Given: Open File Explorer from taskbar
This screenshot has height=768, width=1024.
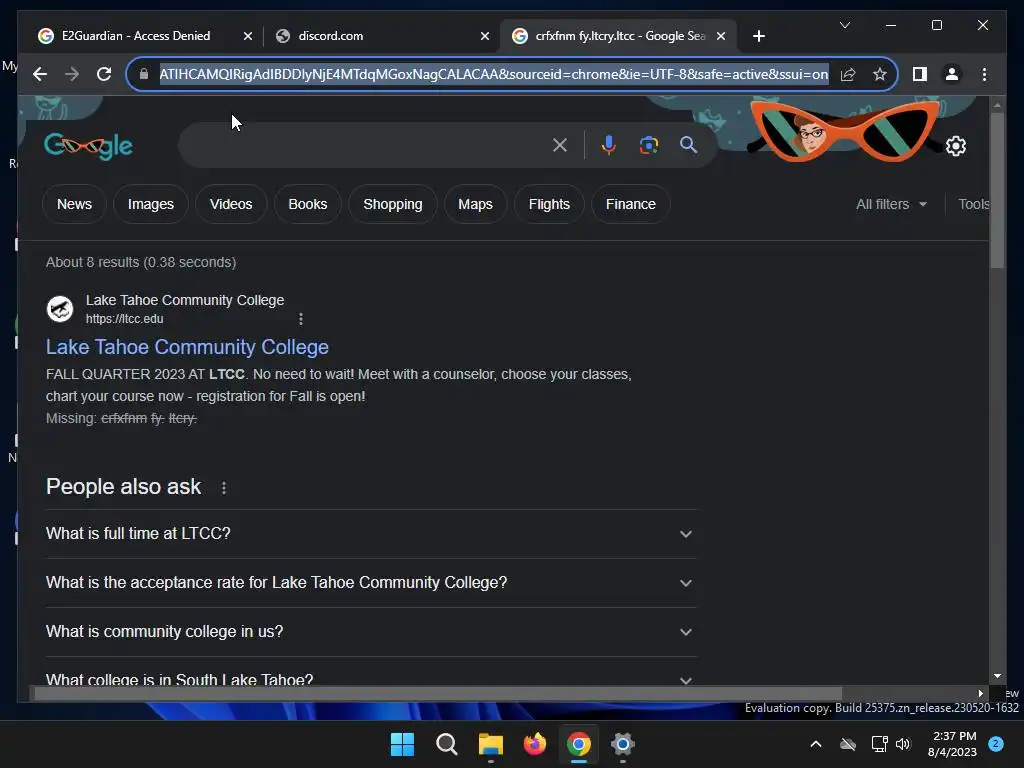Looking at the screenshot, I should (x=490, y=744).
